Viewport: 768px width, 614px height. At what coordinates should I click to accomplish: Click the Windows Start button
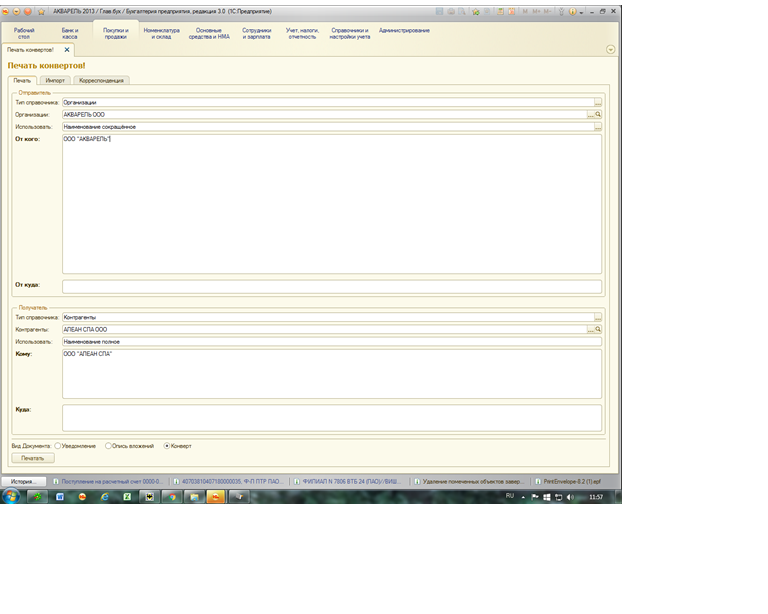[x=11, y=496]
